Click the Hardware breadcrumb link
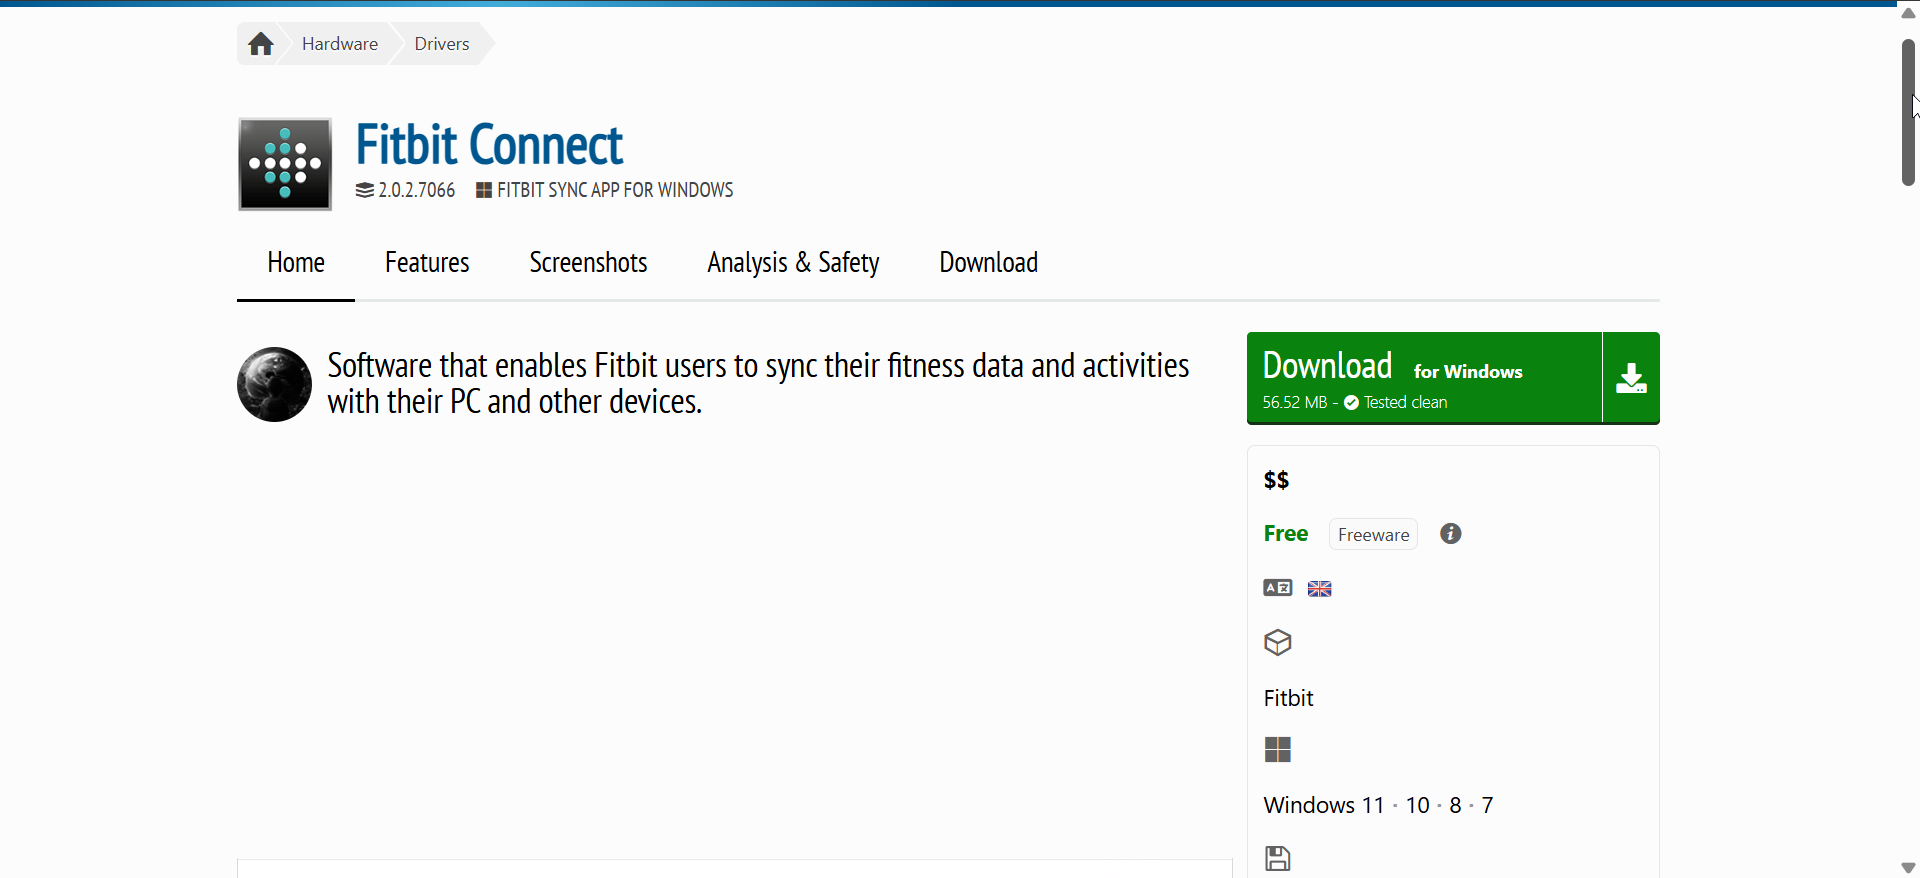The width and height of the screenshot is (1920, 878). [x=340, y=44]
